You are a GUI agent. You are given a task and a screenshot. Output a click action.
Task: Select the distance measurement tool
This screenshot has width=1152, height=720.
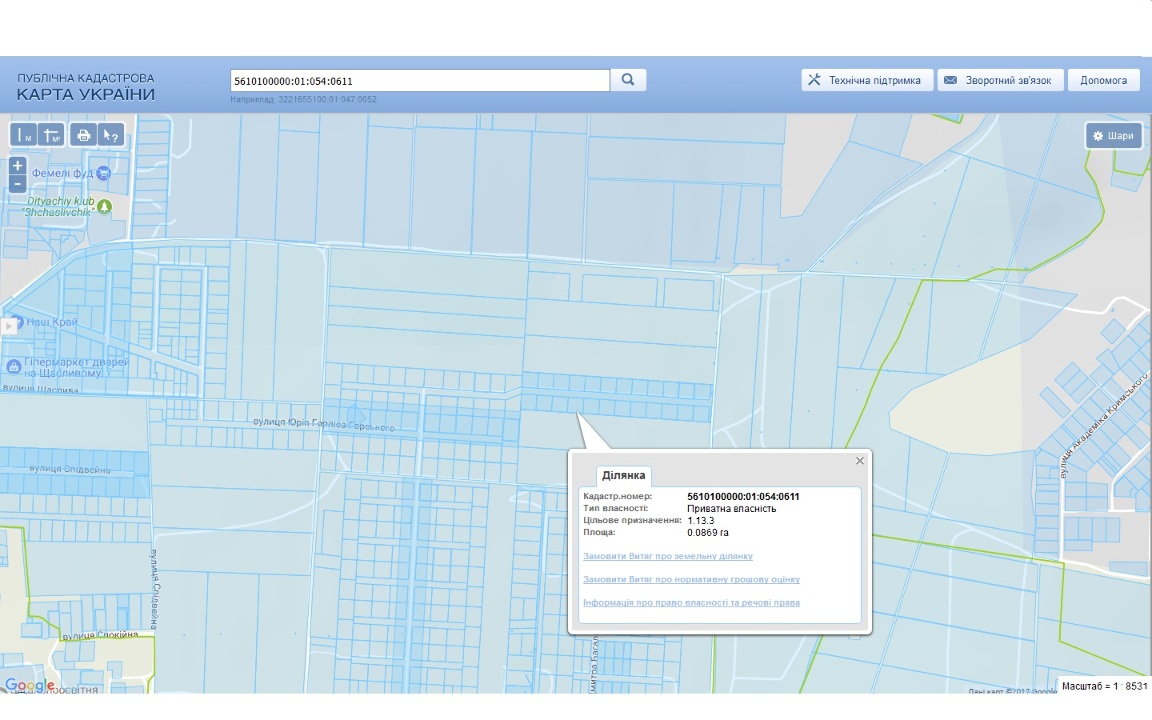tap(24, 135)
